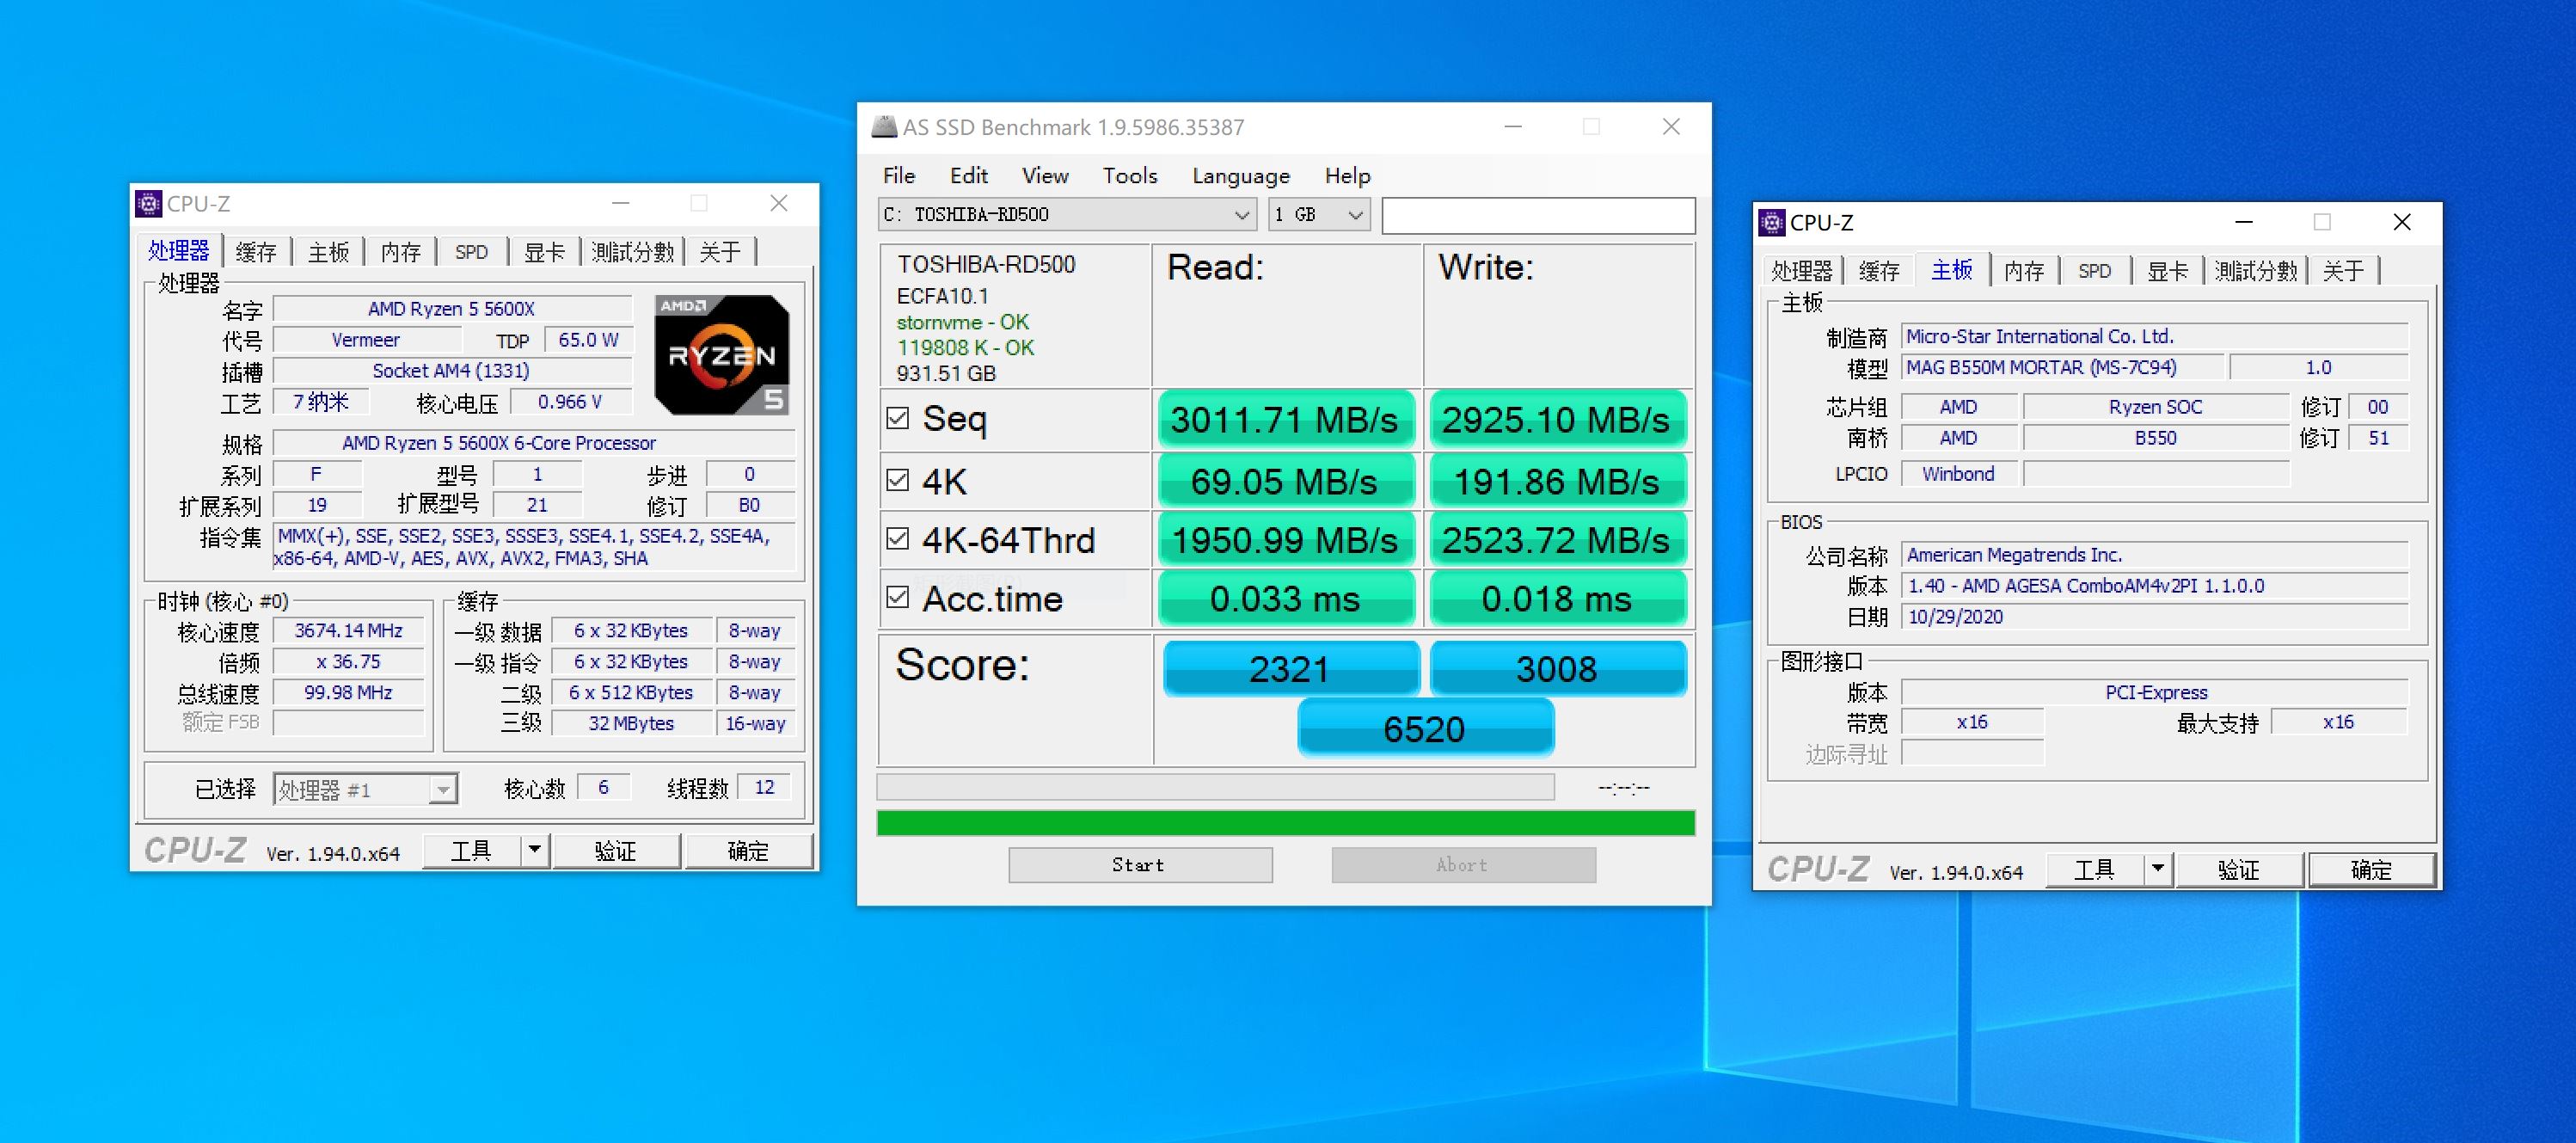Open the TOSHIBA-RD500 drive selection dropdown
Viewport: 2576px width, 1143px height.
1241,215
